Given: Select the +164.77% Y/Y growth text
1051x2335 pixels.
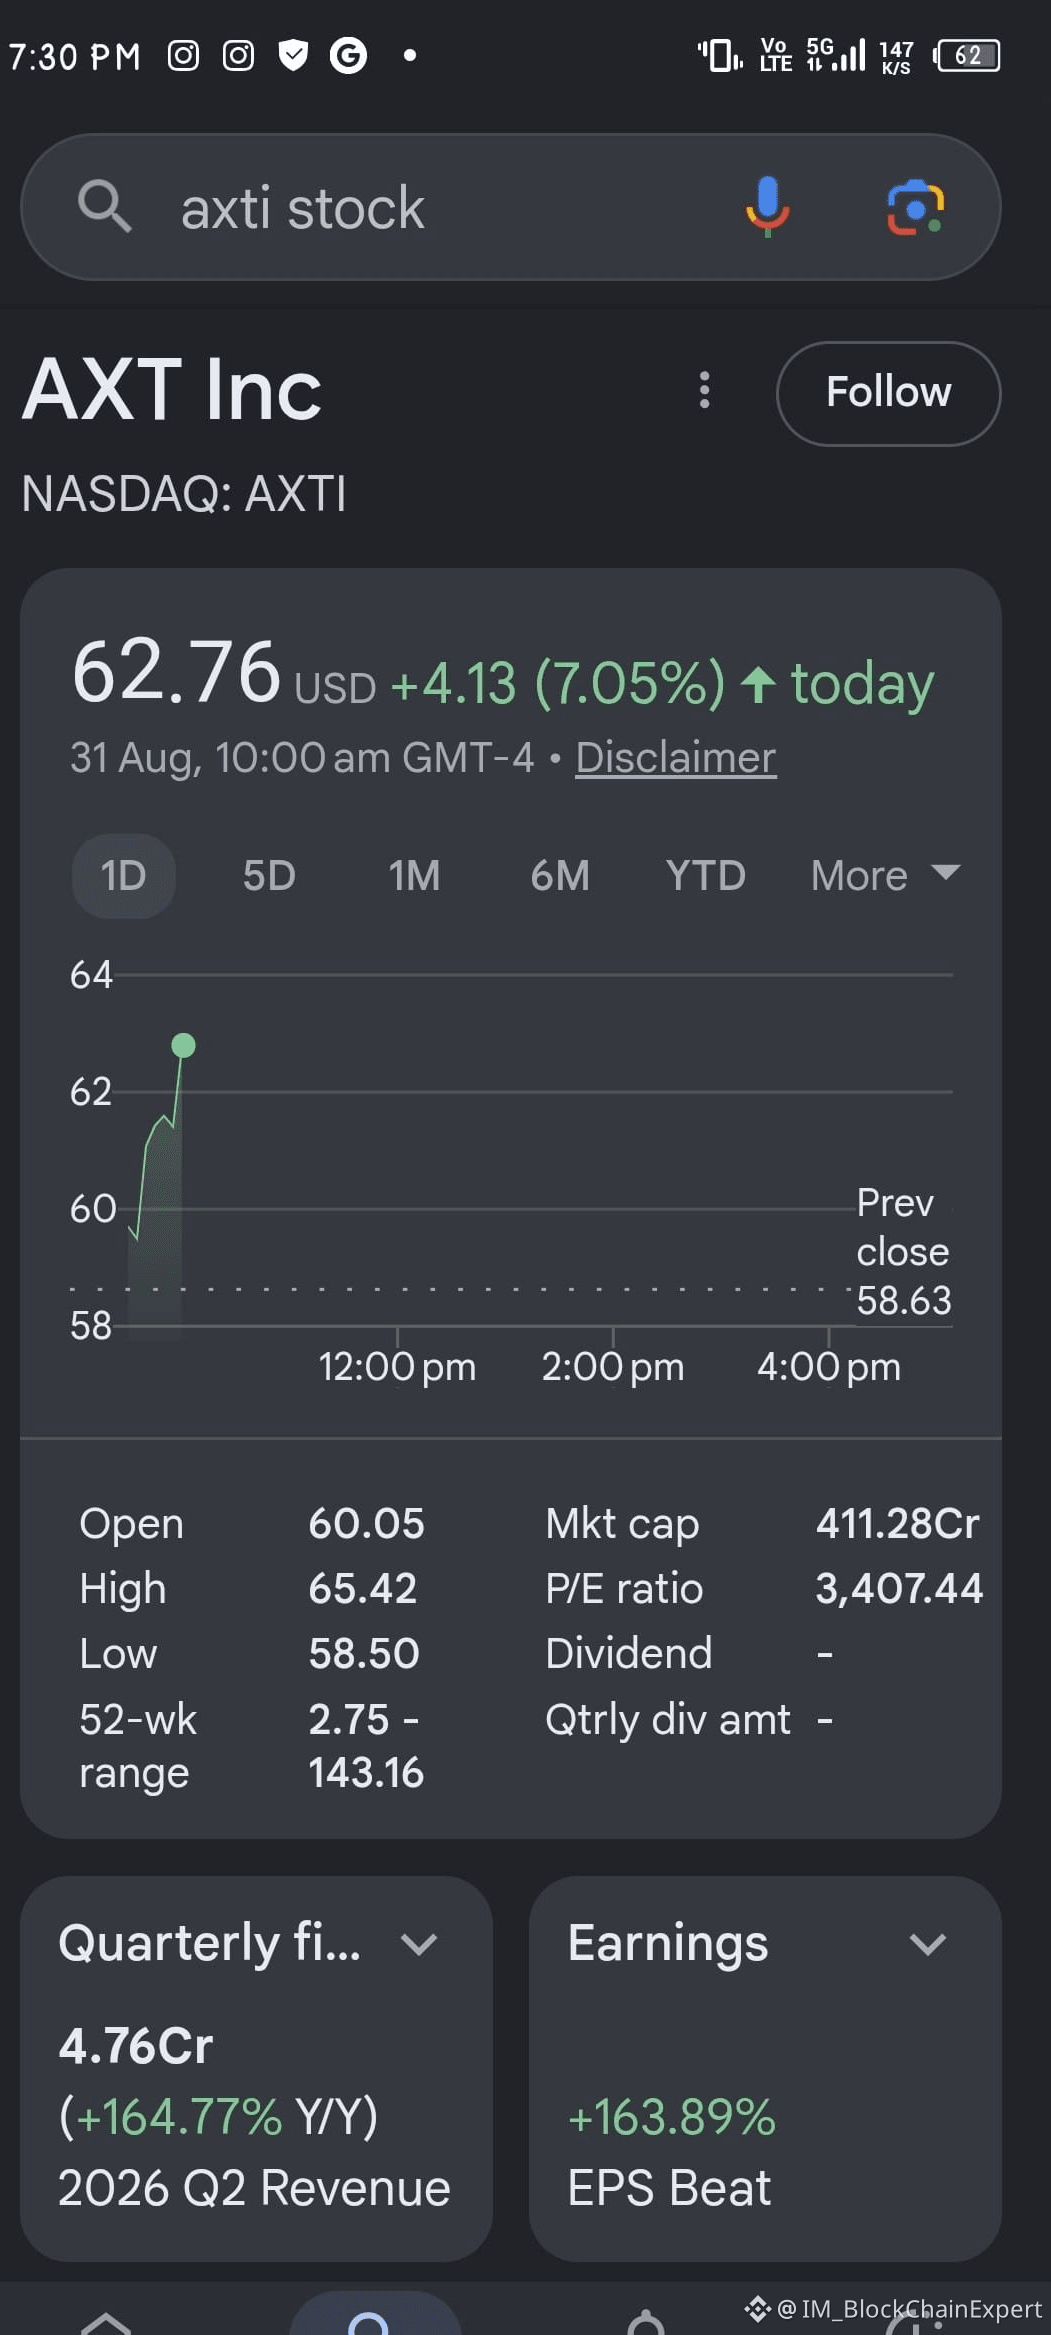Looking at the screenshot, I should [218, 2117].
